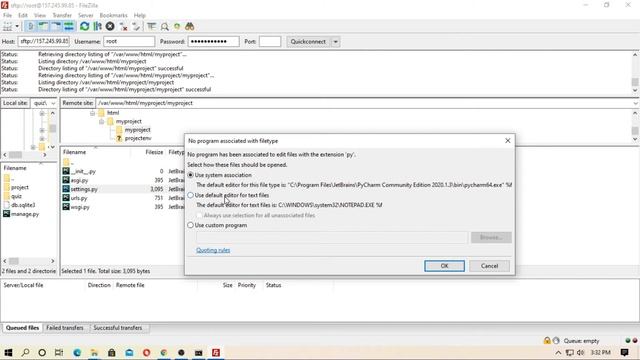640x360 pixels.
Task: Switch to Queued files tab
Action: point(22,328)
